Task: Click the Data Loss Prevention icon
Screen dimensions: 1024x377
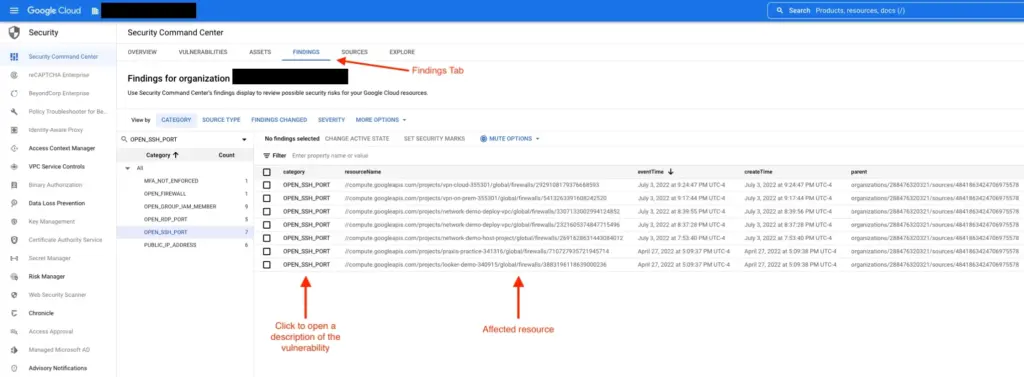Action: pos(14,203)
